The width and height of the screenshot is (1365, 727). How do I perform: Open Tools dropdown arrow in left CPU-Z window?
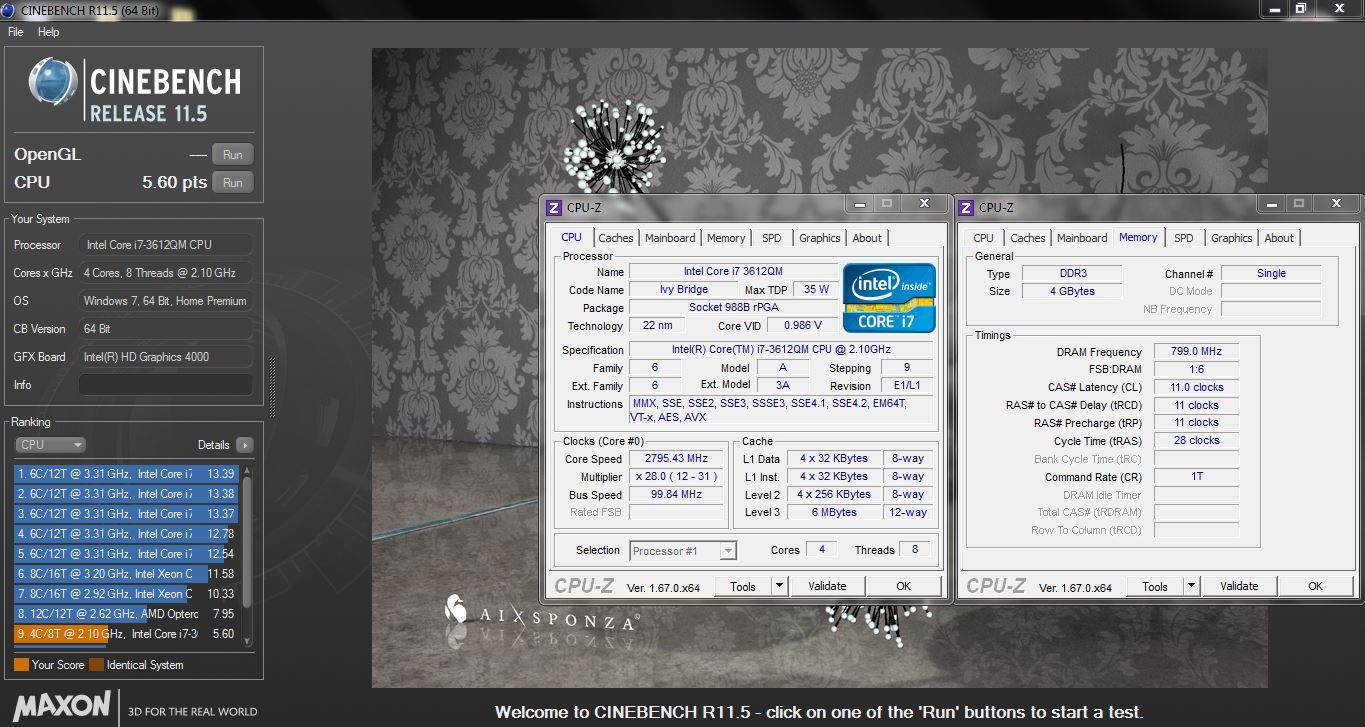pyautogui.click(x=780, y=586)
